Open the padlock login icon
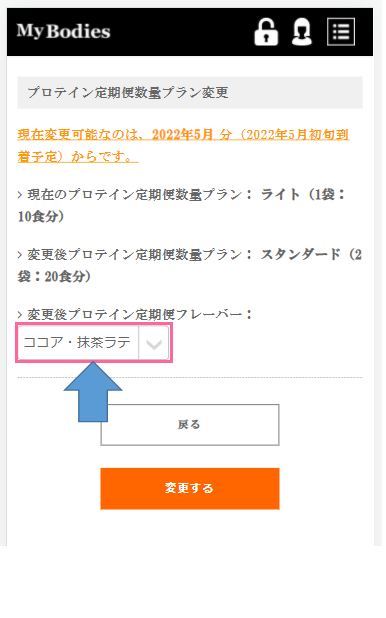The height and width of the screenshot is (618, 386). pyautogui.click(x=266, y=32)
